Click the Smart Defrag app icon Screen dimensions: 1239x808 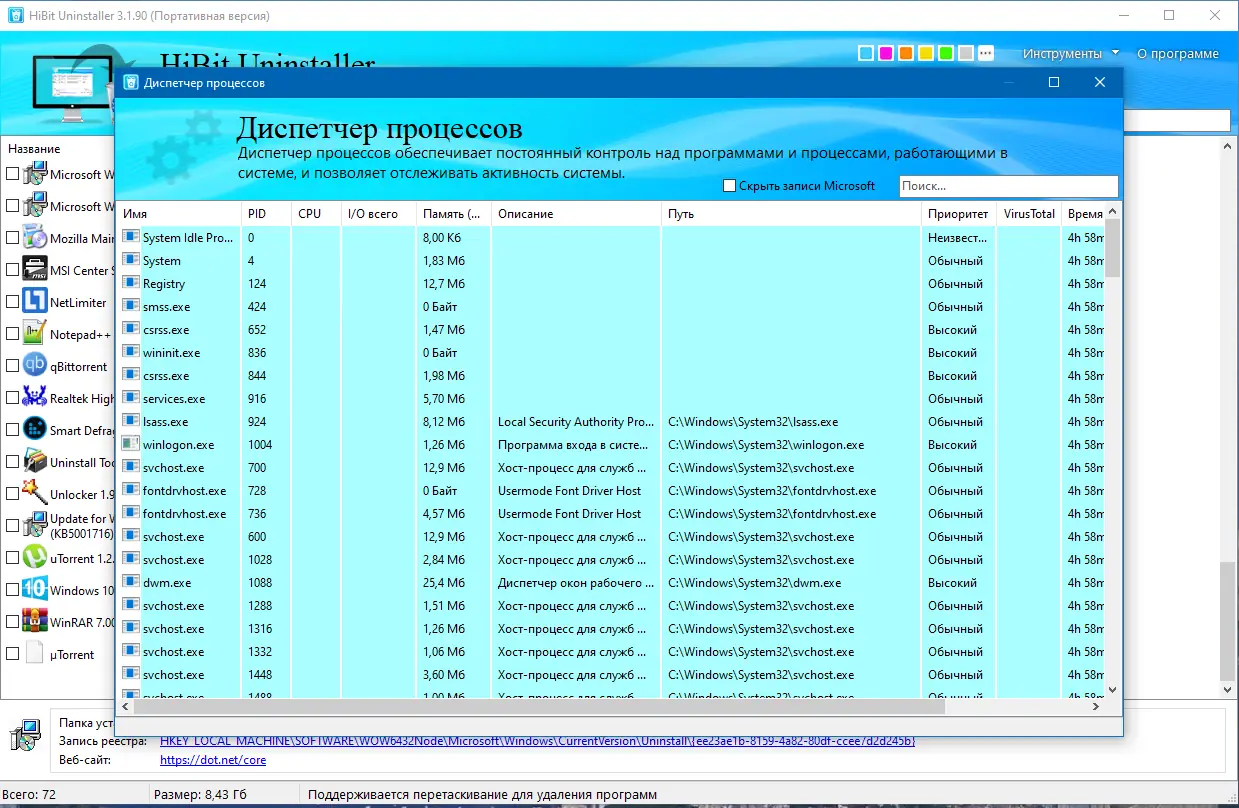35,429
